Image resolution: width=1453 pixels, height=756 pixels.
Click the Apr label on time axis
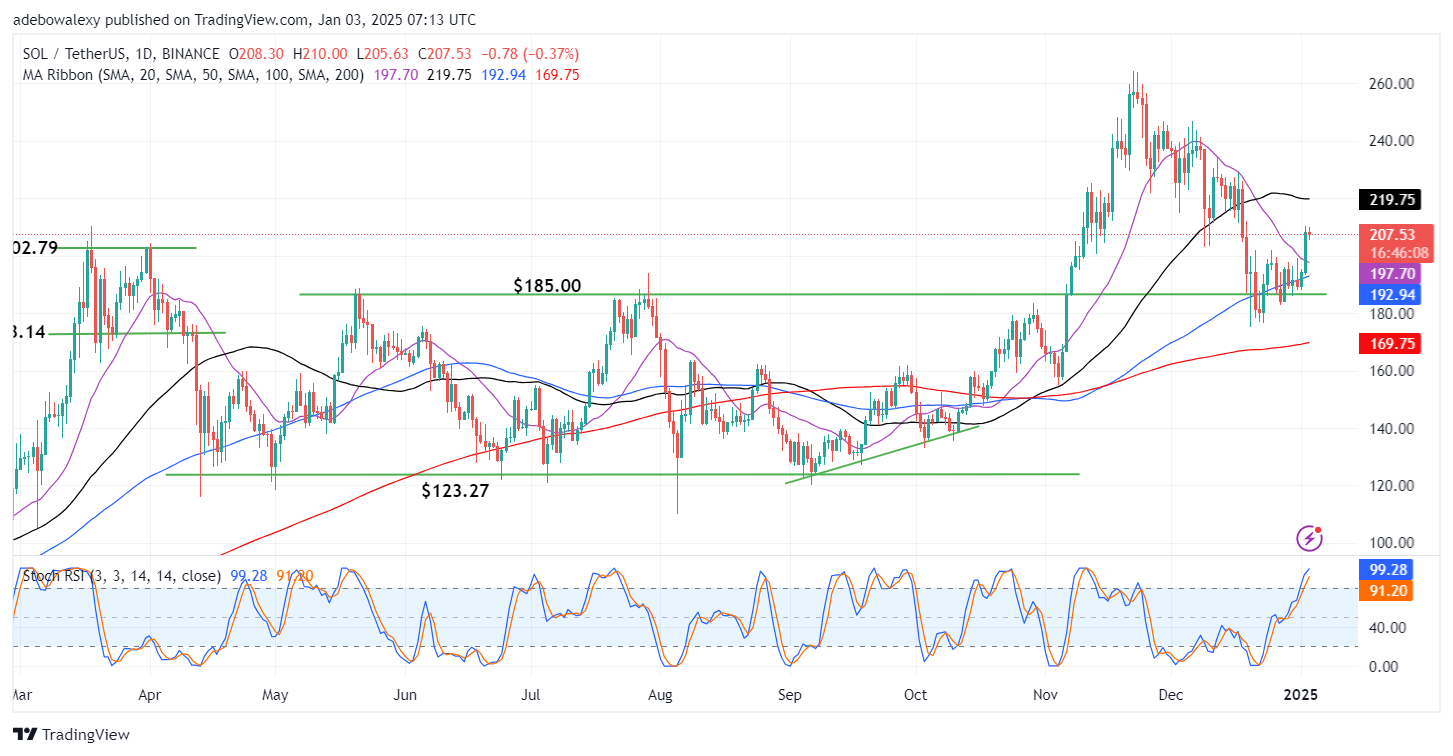coord(149,693)
